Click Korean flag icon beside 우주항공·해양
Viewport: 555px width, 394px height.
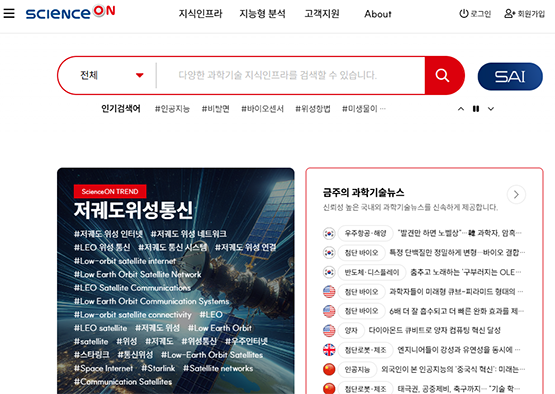tap(329, 233)
